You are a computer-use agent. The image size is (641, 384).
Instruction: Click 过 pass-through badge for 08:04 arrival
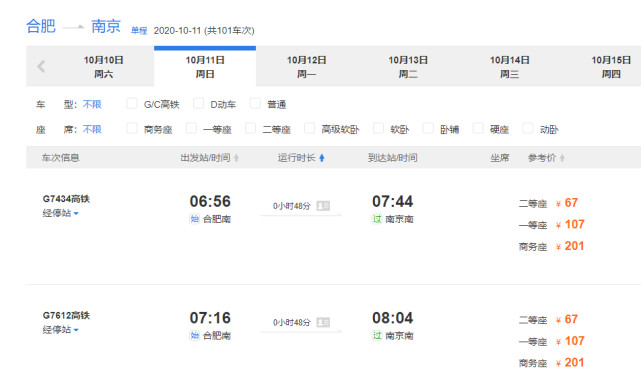(x=377, y=335)
